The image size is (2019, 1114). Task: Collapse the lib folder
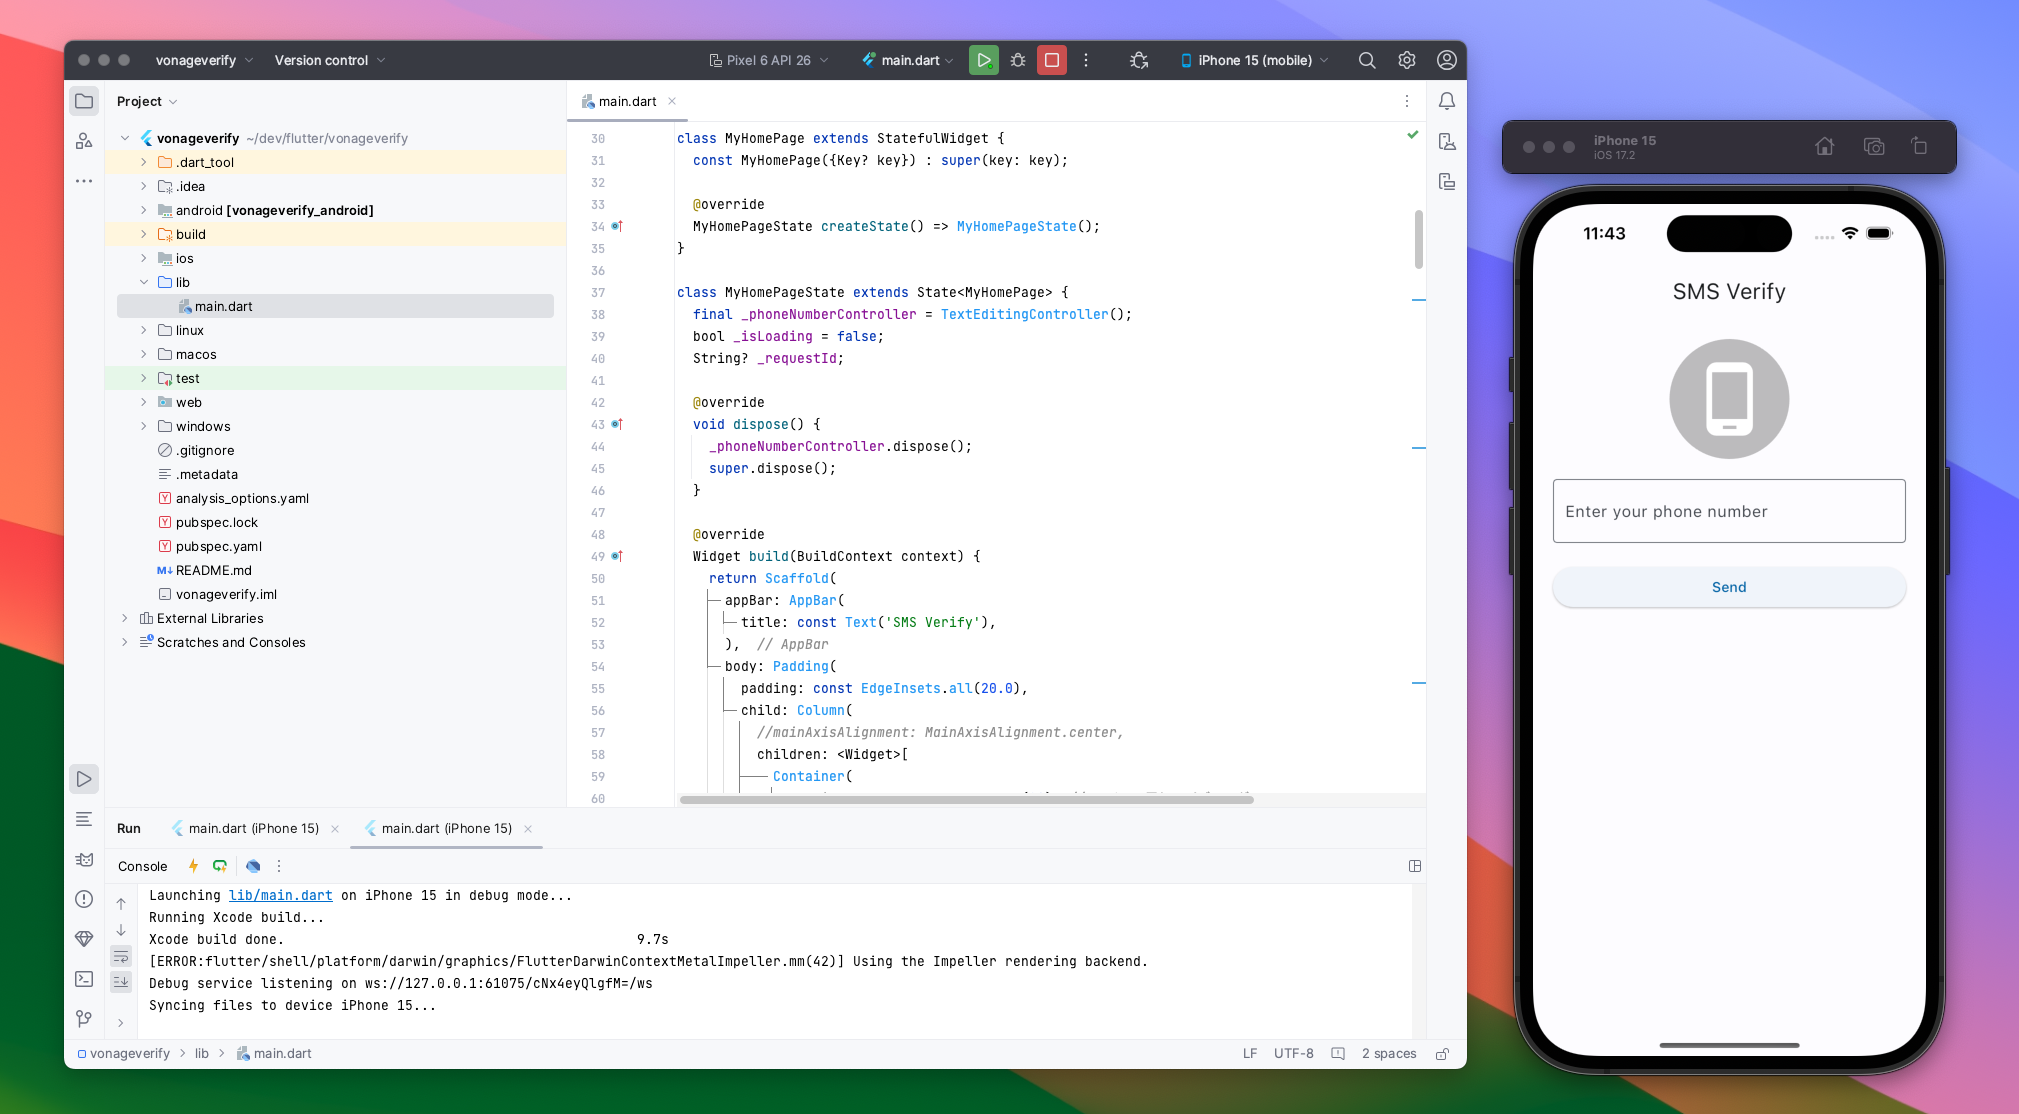pos(144,282)
